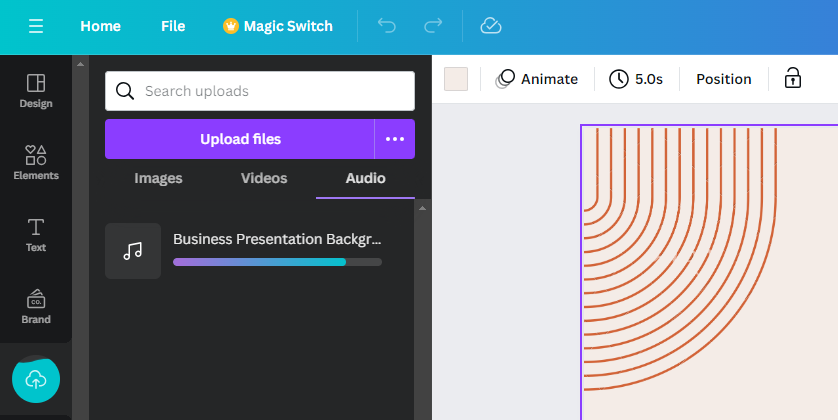Click the redo arrow
The image size is (838, 420).
pyautogui.click(x=433, y=26)
